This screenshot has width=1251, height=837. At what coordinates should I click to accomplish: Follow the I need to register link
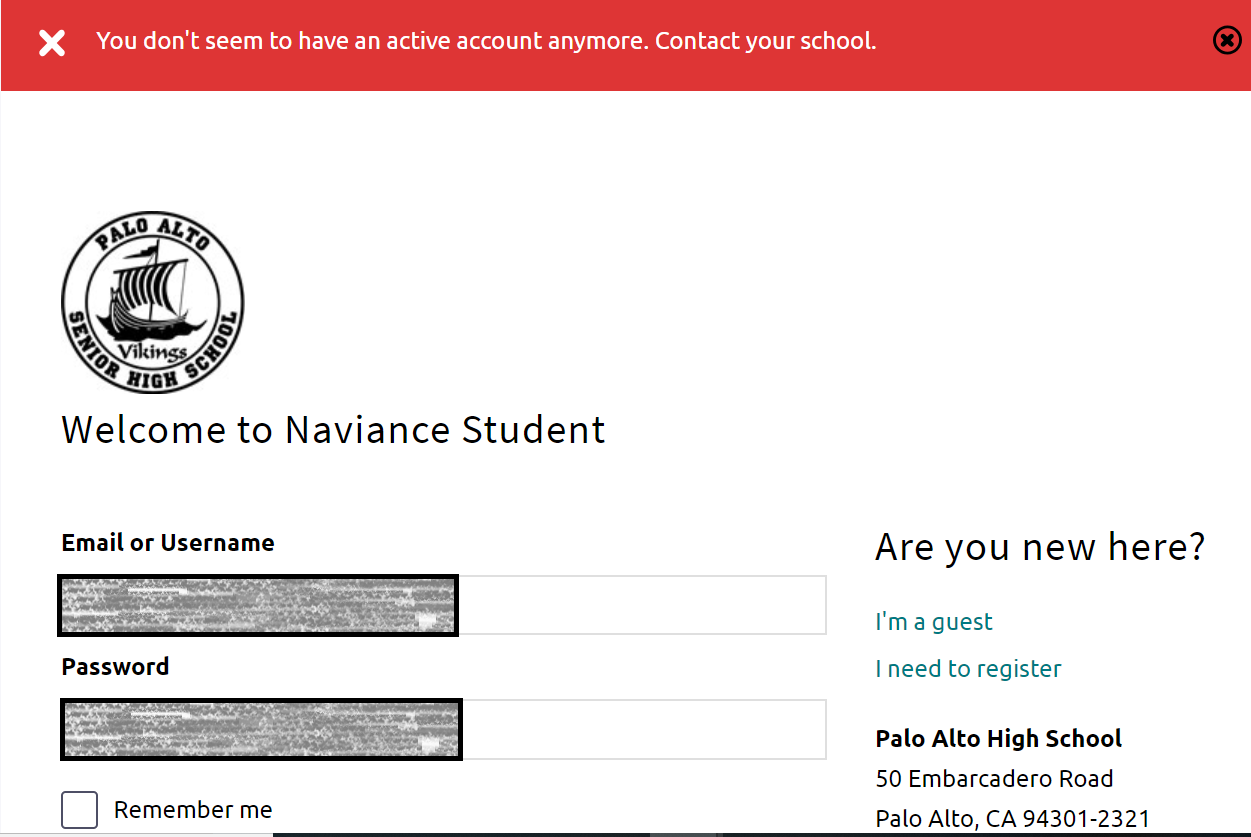[968, 669]
